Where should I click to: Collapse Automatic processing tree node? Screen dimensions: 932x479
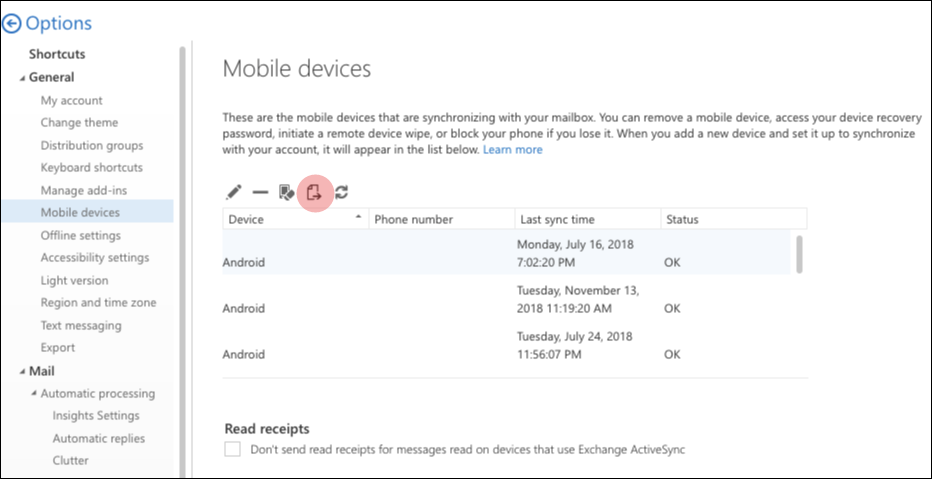click(34, 393)
